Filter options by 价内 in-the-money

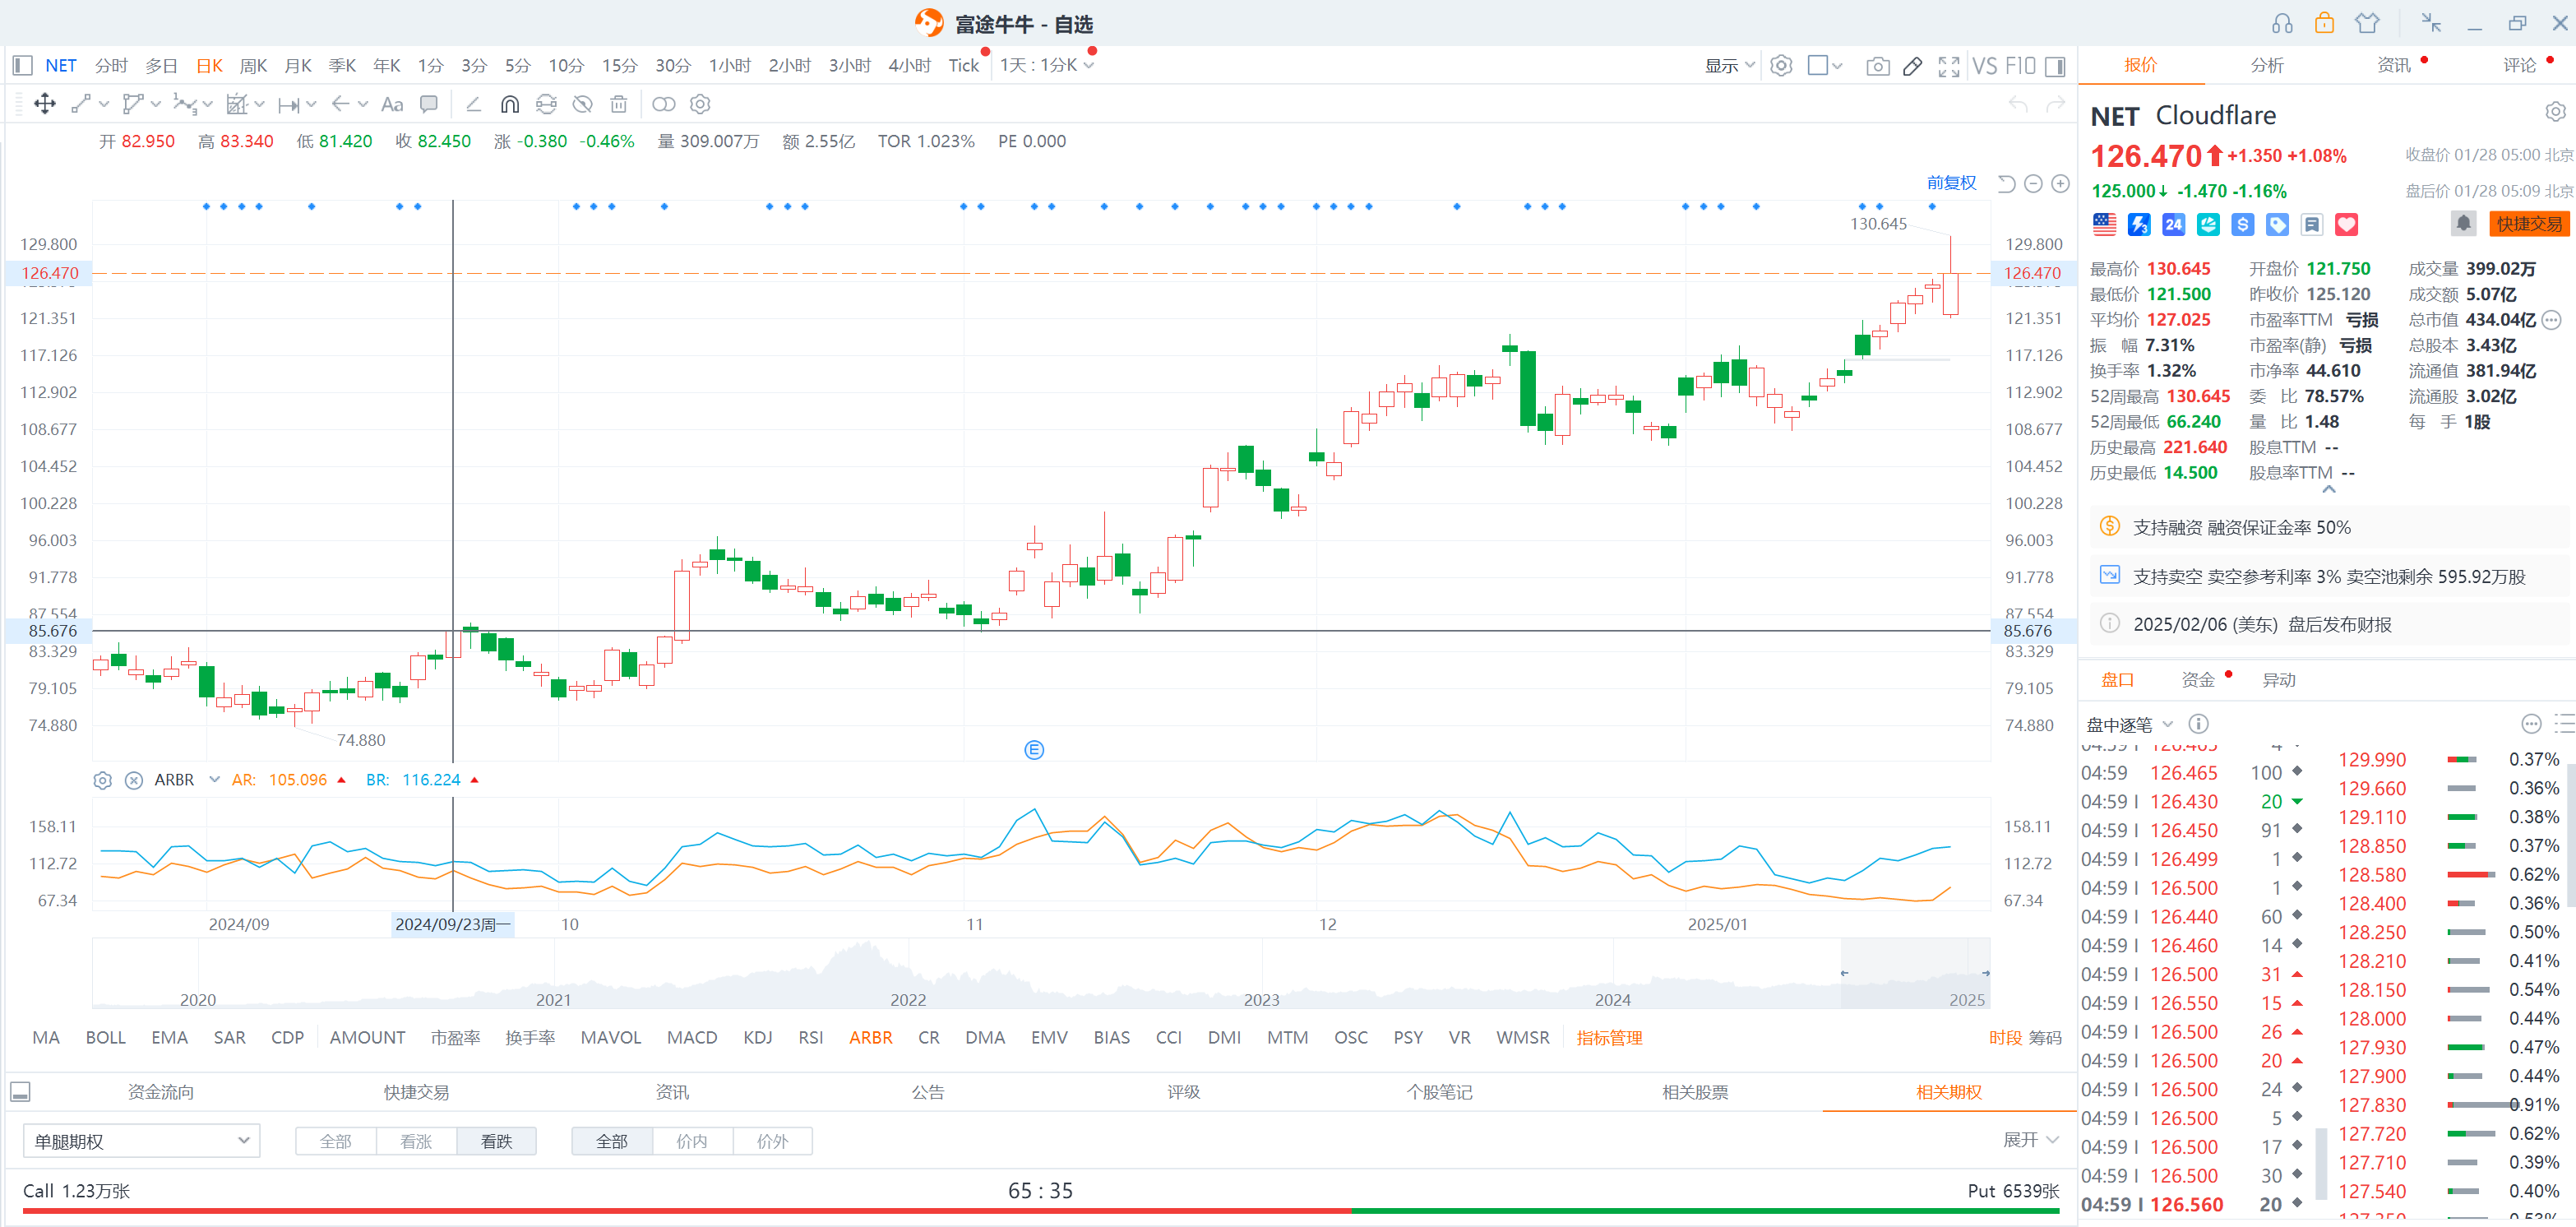[692, 1141]
